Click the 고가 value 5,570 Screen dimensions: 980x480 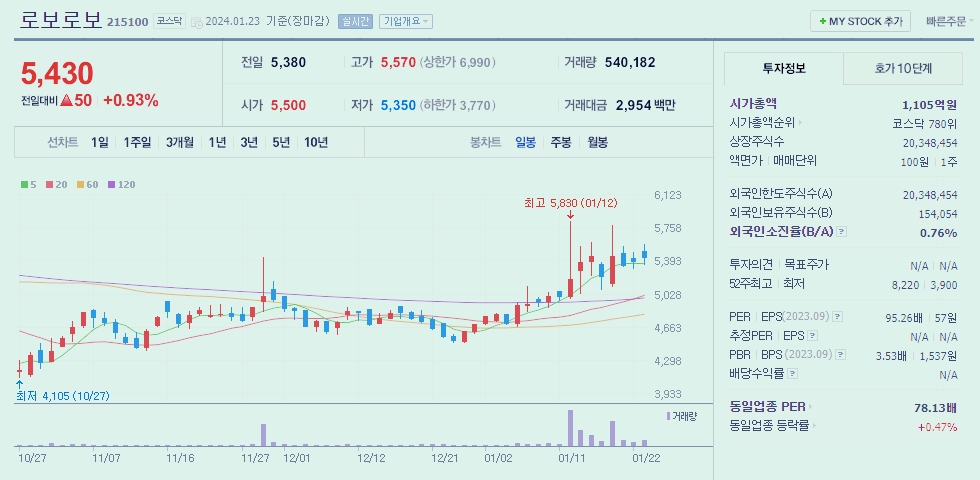pos(398,62)
